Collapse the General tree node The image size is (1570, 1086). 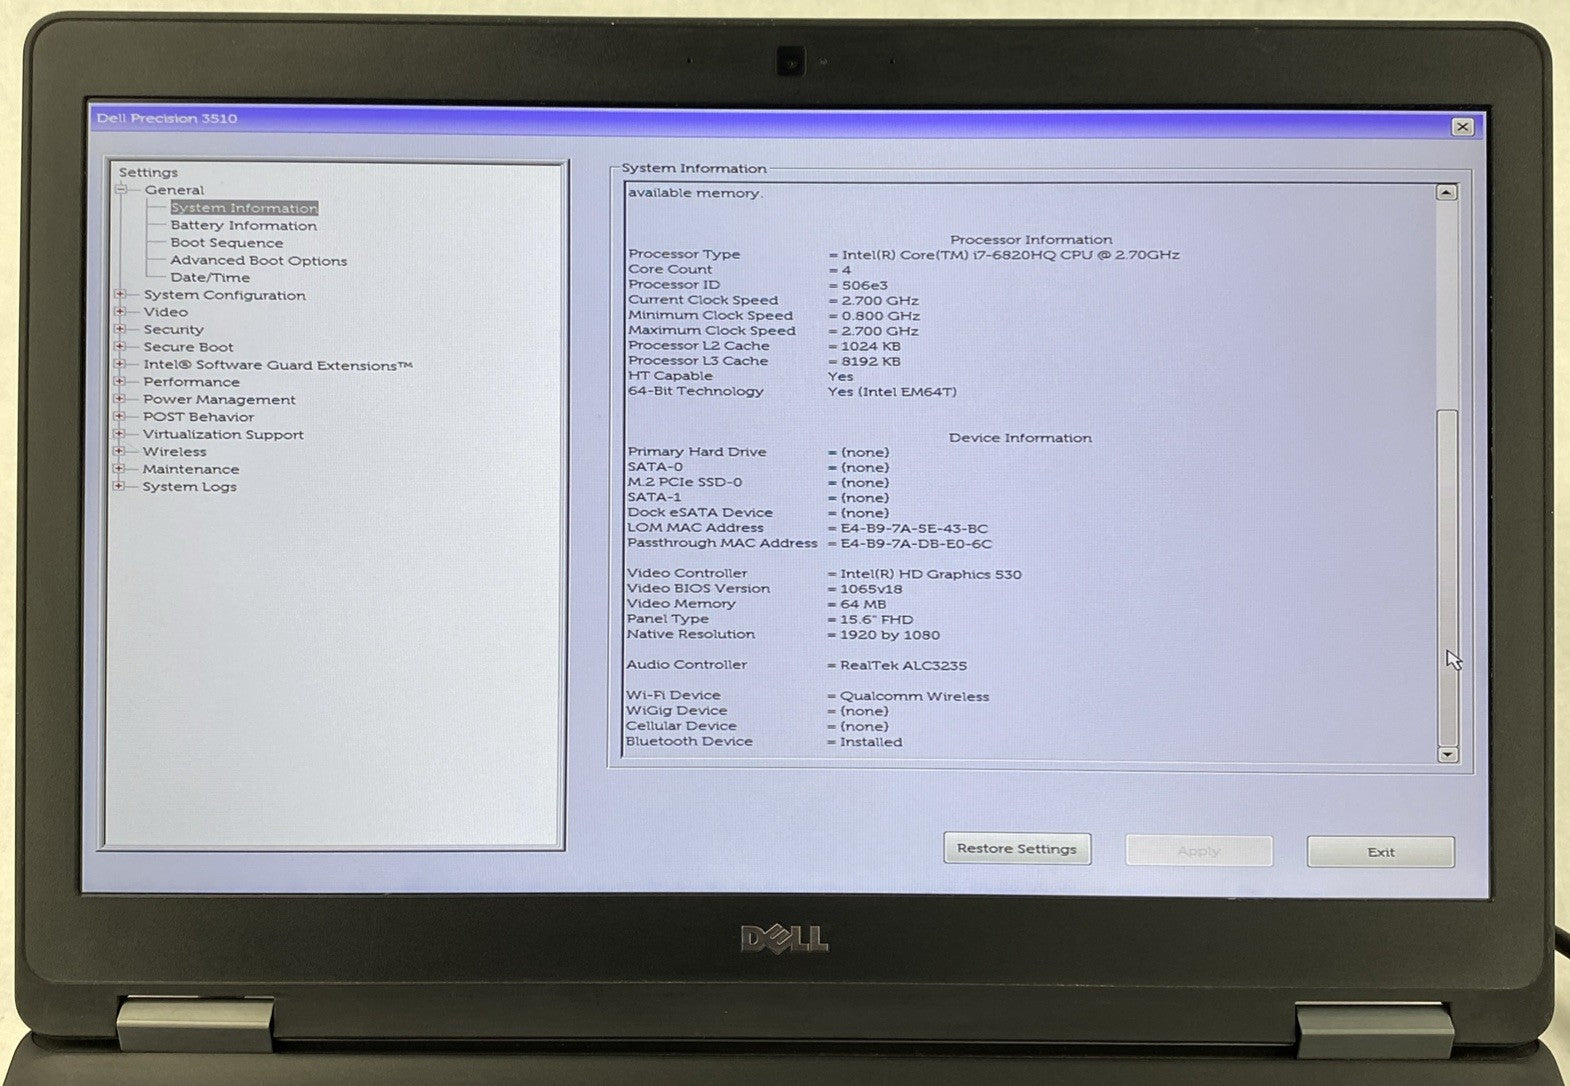[x=121, y=190]
